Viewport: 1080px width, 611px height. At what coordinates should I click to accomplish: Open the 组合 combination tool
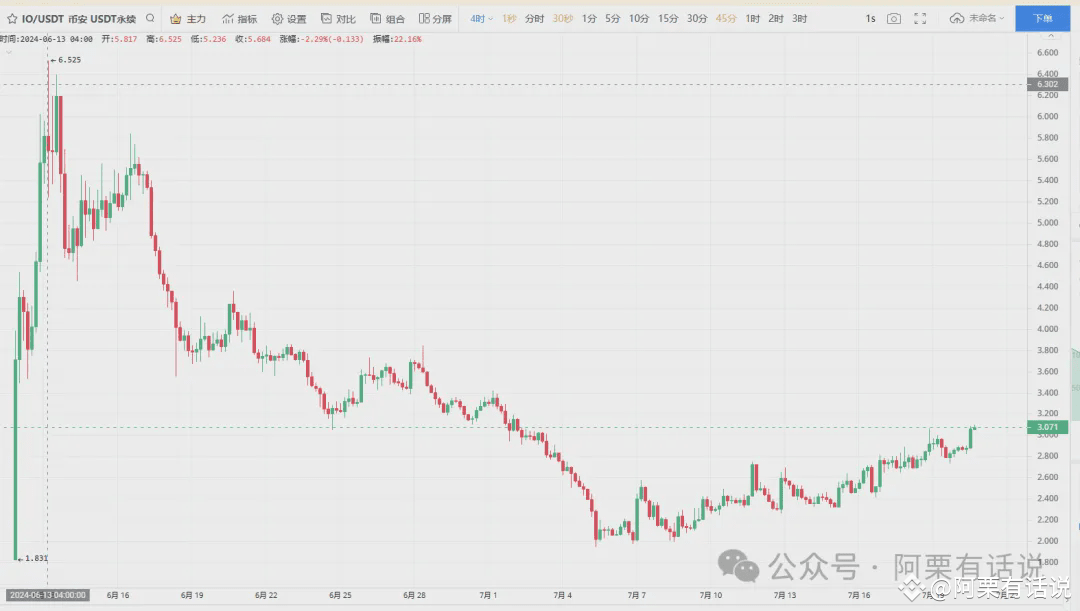click(388, 19)
